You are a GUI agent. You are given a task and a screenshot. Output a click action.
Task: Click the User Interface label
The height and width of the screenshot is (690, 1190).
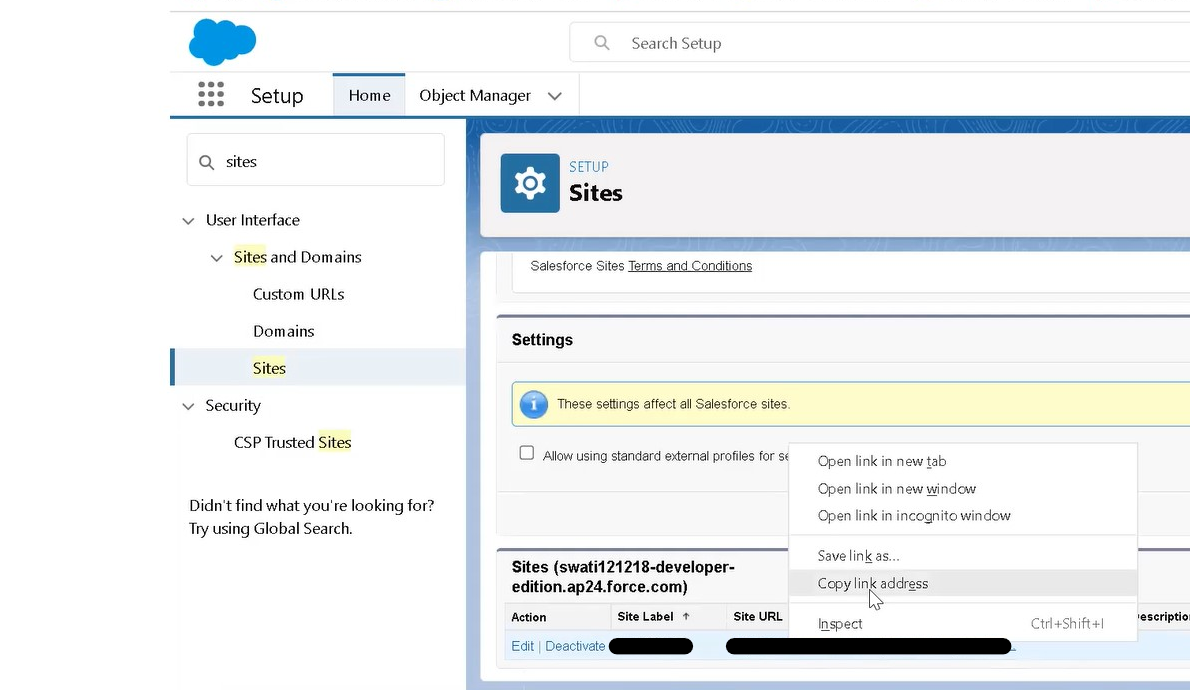click(x=253, y=220)
